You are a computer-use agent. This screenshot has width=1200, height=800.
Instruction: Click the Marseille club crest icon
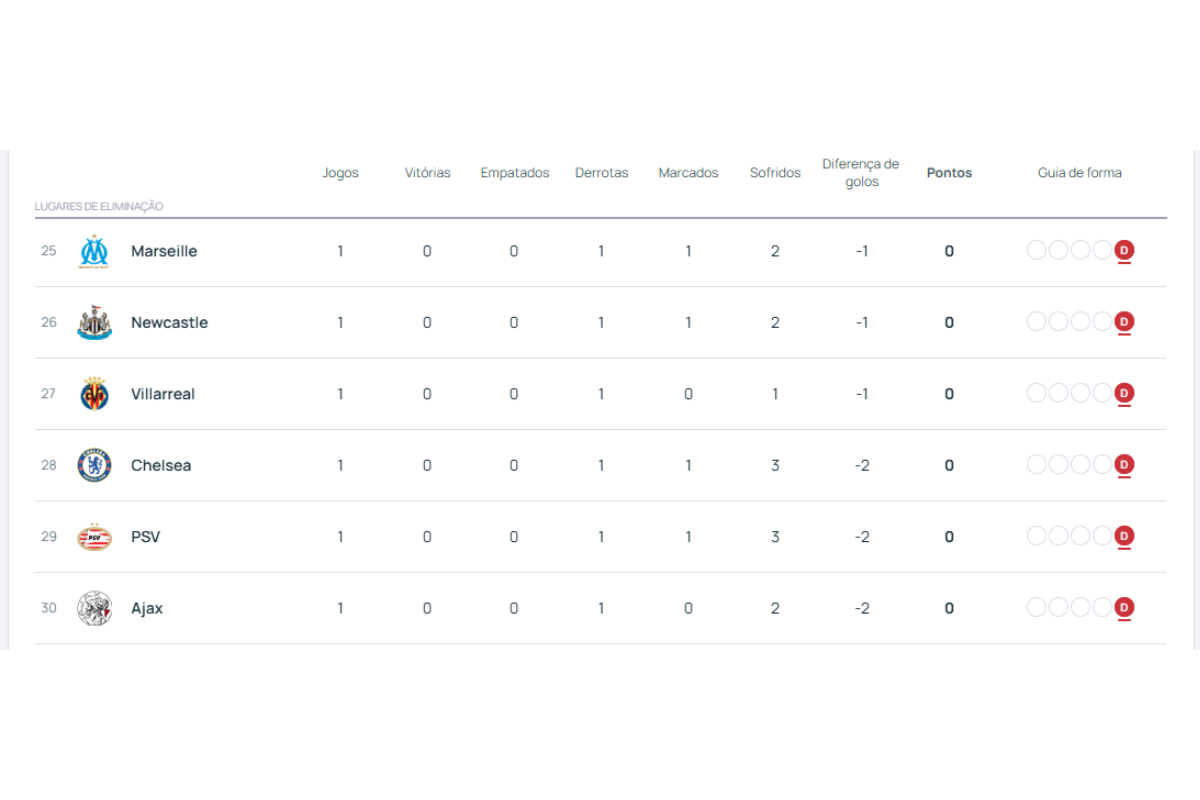[95, 251]
